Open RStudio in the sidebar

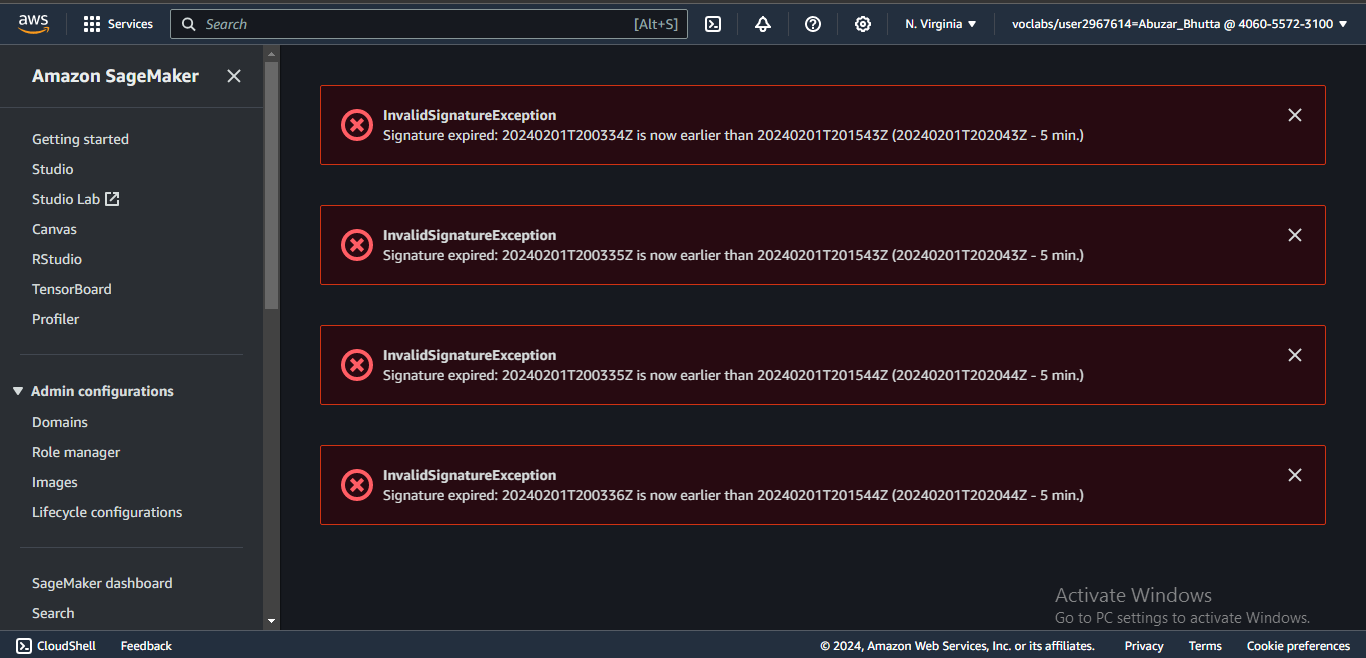[x=57, y=259]
